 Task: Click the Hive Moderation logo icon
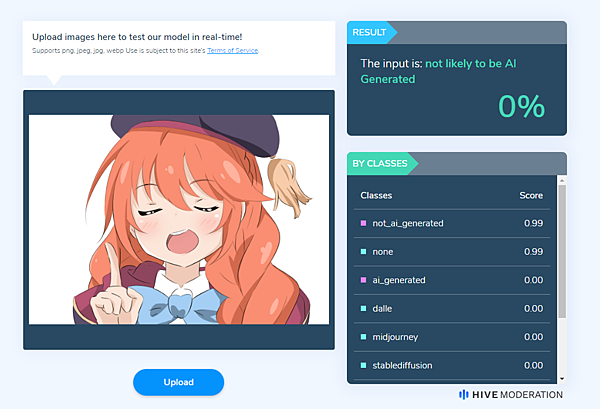463,394
